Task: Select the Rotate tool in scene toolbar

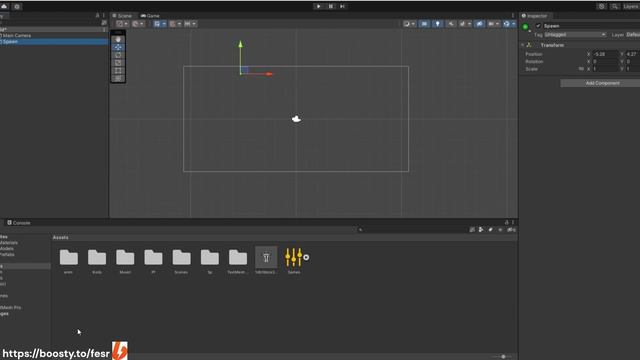Action: 118,55
